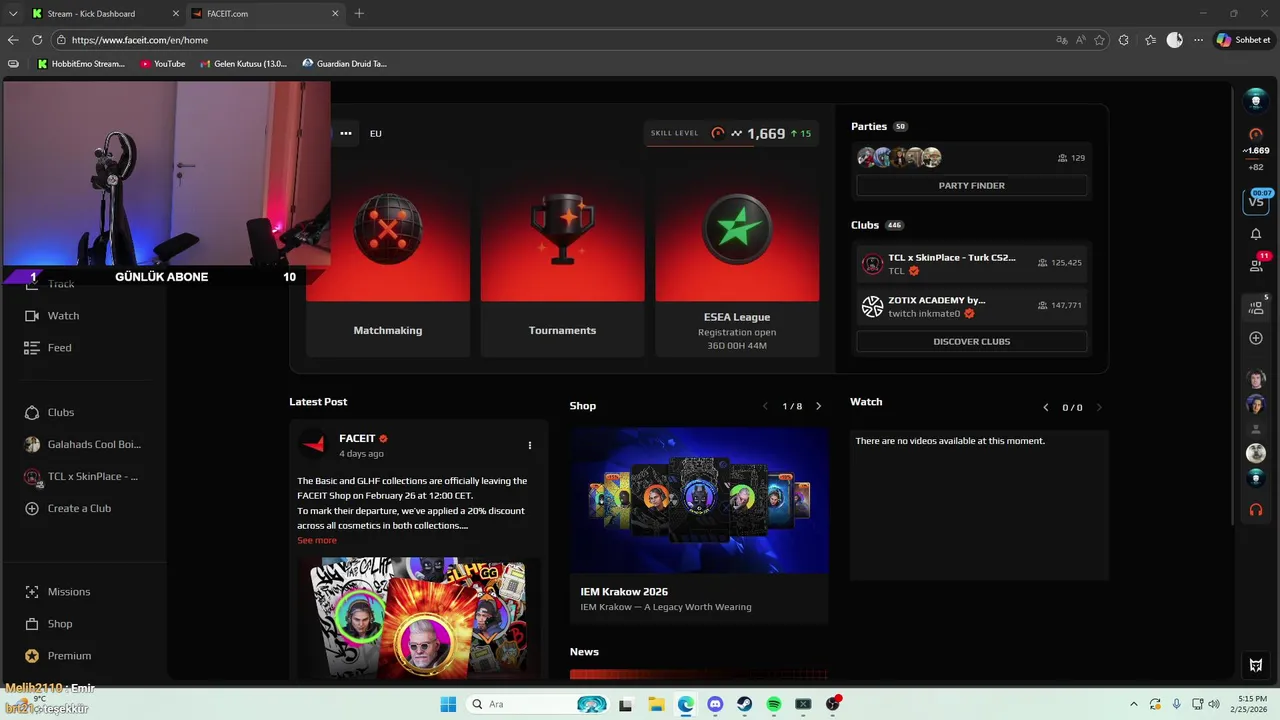Open TCL x SkinPlace - Turk CS2 club row
The image size is (1280, 720).
(972, 263)
